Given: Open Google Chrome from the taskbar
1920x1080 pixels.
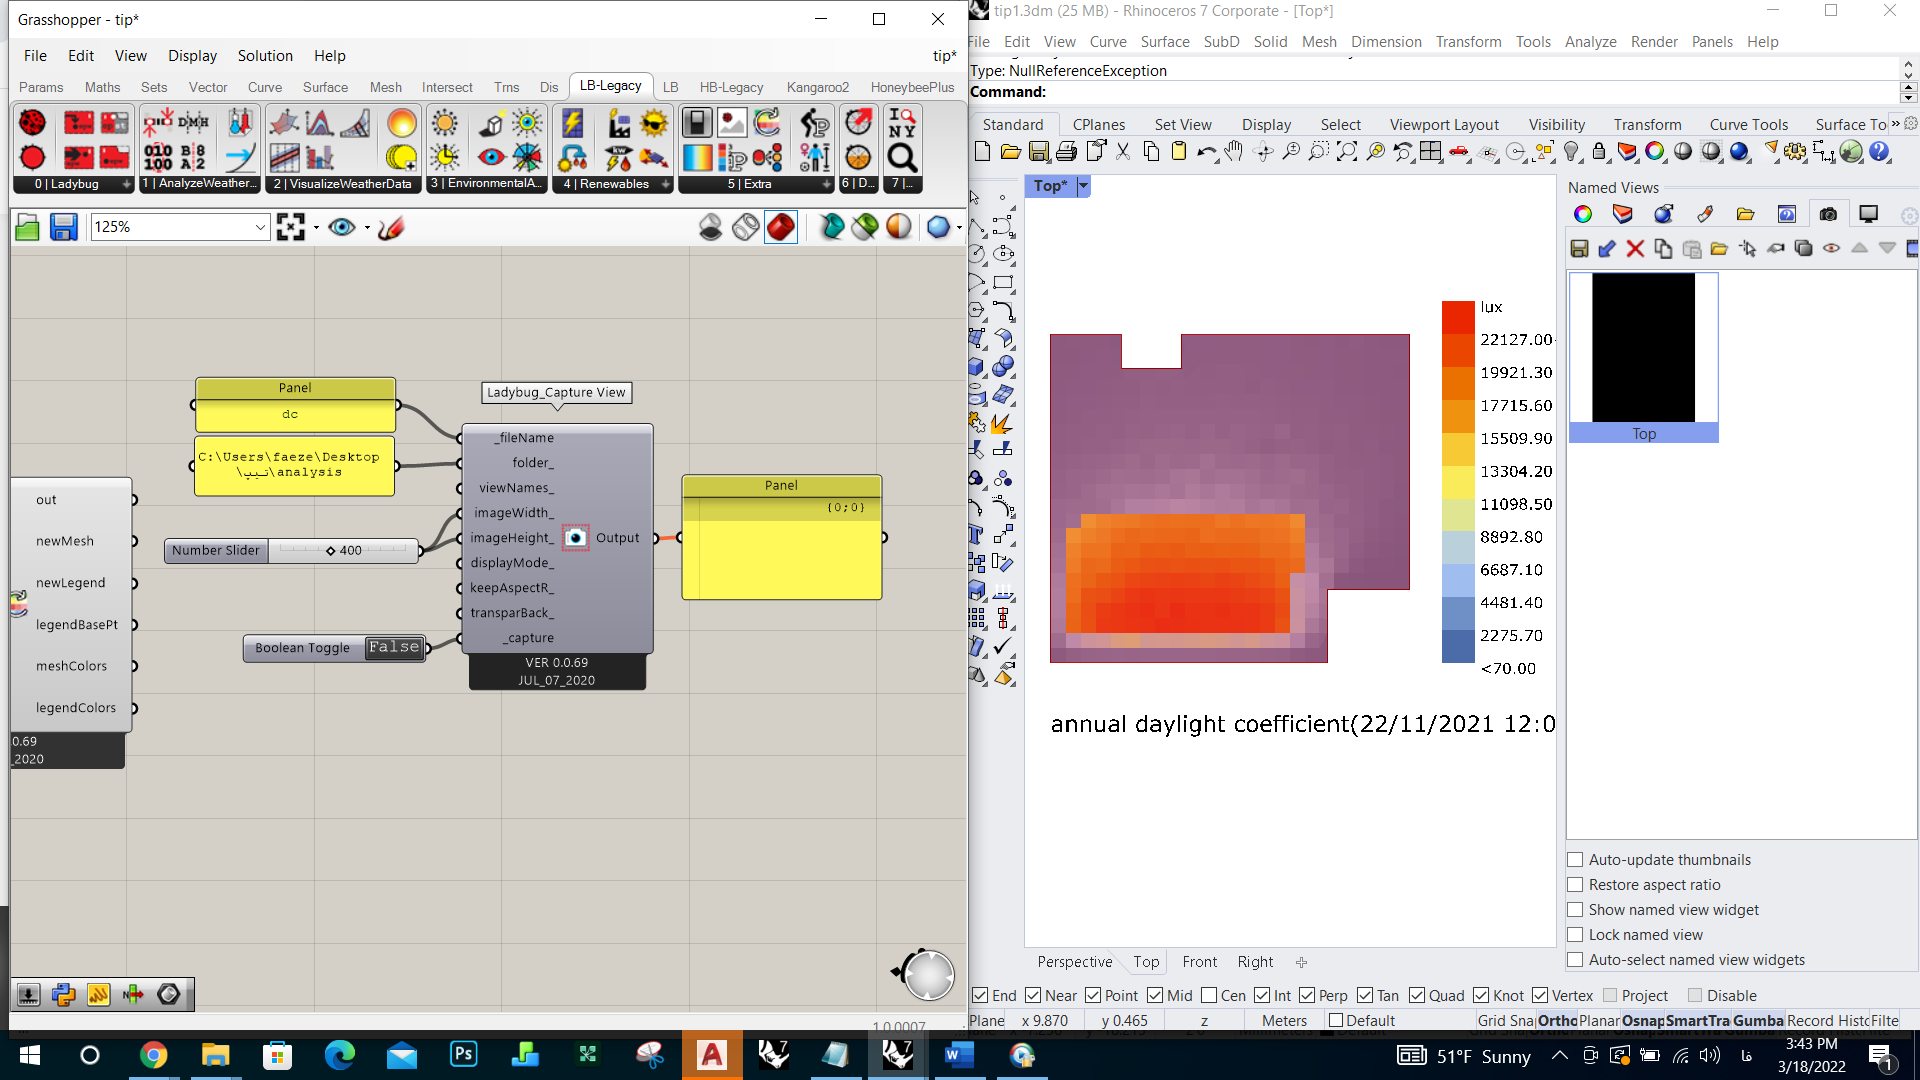Looking at the screenshot, I should point(153,1055).
